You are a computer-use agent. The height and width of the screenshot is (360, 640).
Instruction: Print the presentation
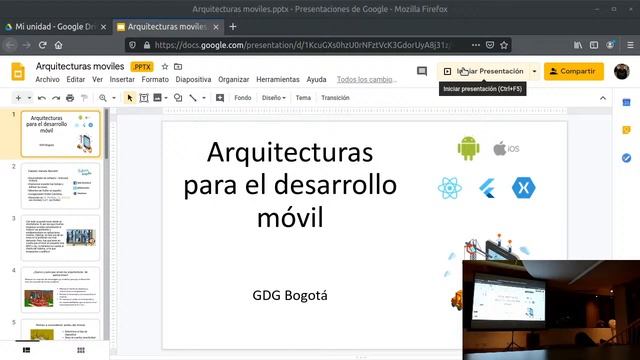pos(70,98)
